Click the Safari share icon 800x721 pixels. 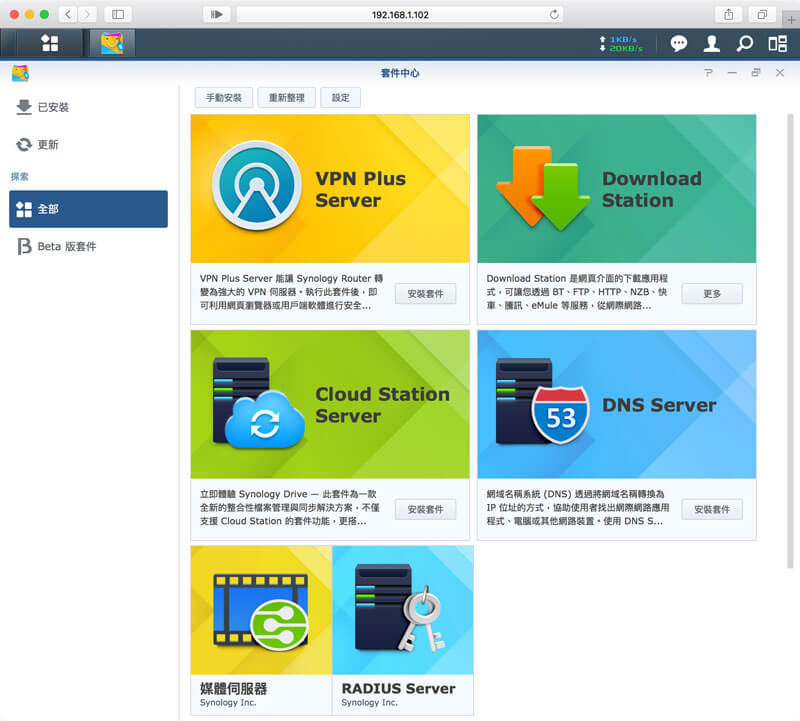coord(729,14)
